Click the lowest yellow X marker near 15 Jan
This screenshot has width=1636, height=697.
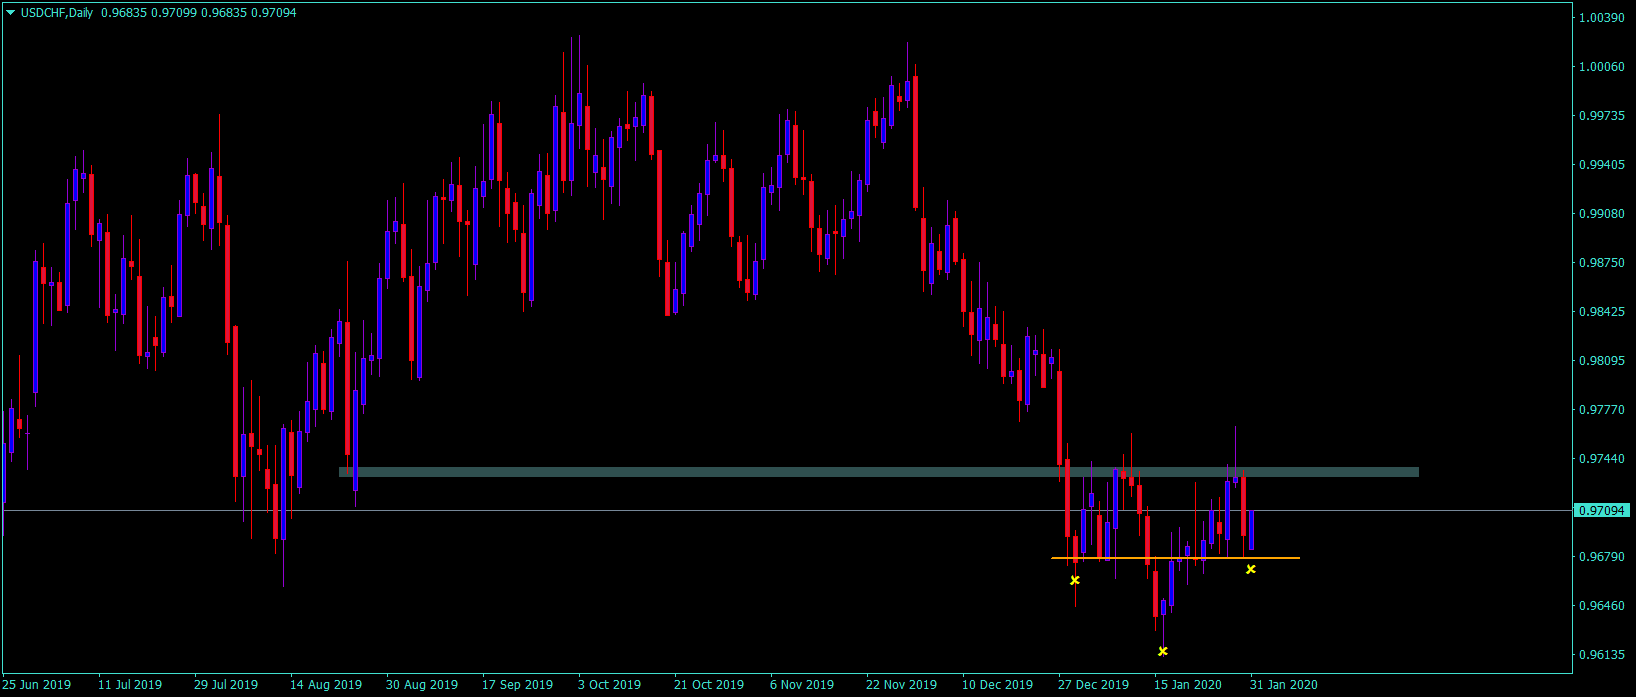point(1163,651)
